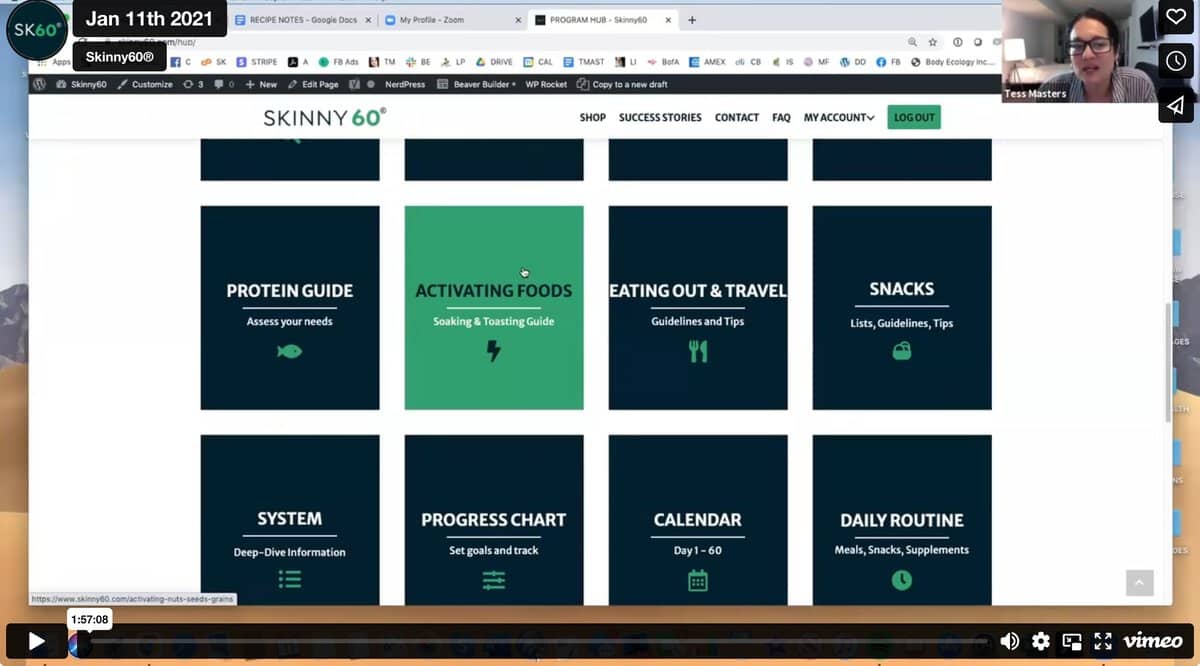Click the lightning bolt icon in Activating Foods
Image resolution: width=1200 pixels, height=666 pixels.
point(494,351)
